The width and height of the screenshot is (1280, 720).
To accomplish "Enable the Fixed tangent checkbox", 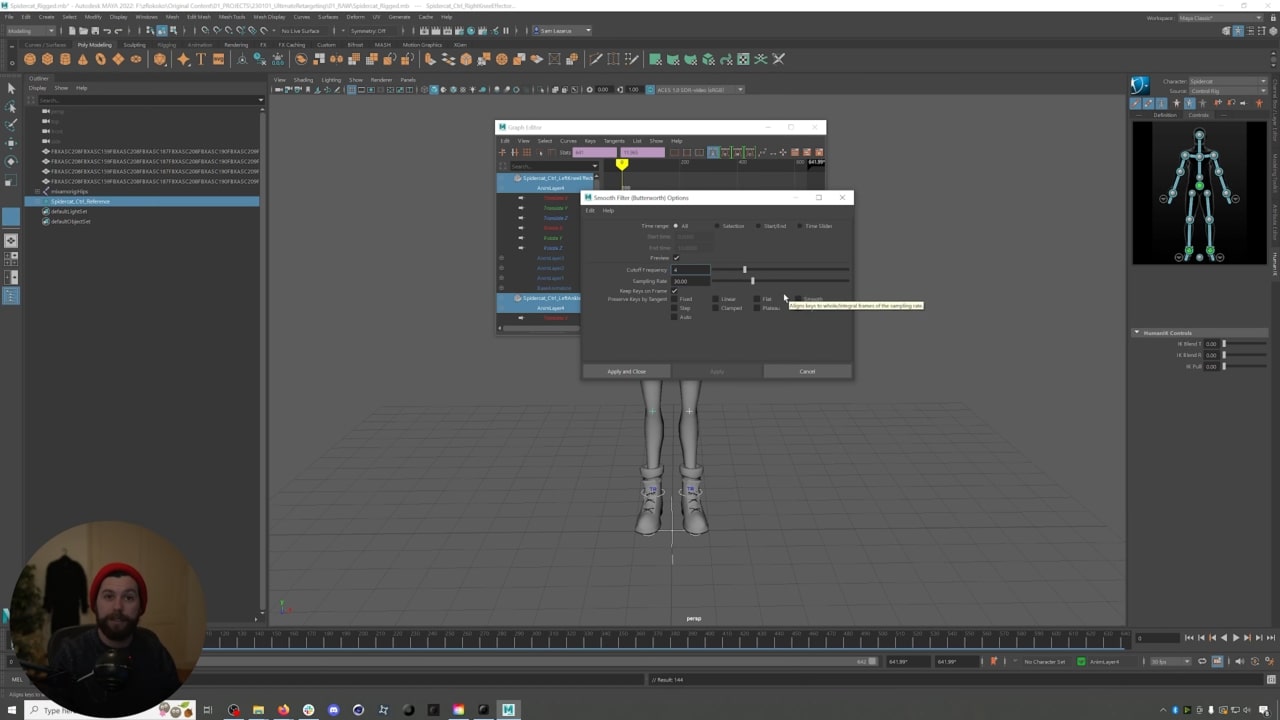I will click(675, 299).
